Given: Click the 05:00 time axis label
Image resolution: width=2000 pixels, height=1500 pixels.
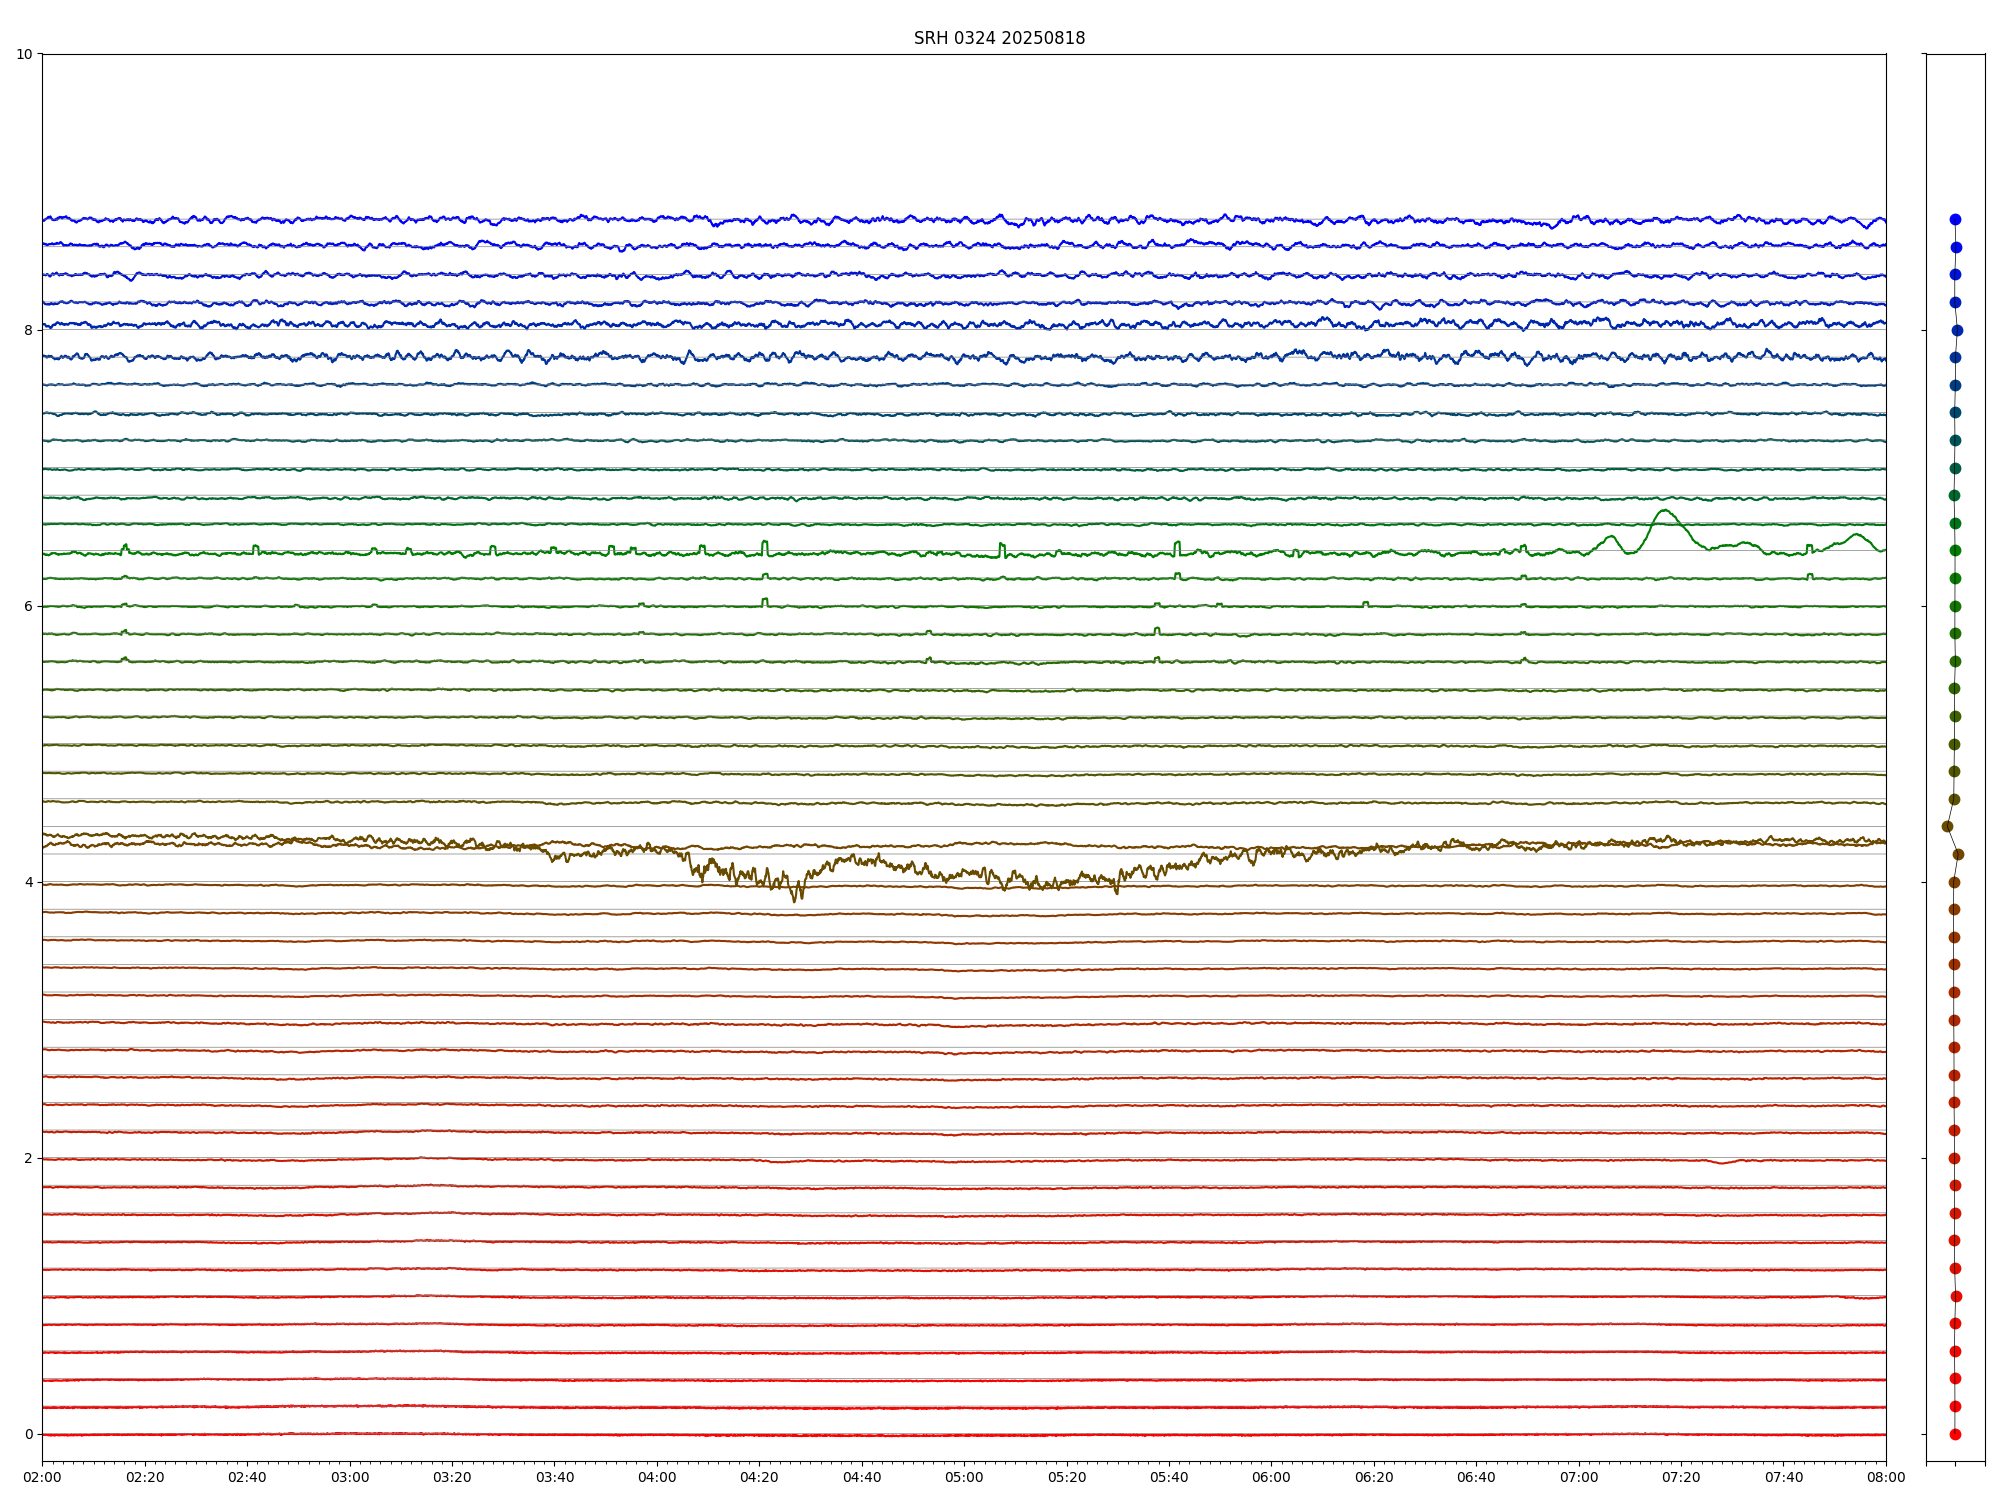Looking at the screenshot, I should tap(964, 1477).
